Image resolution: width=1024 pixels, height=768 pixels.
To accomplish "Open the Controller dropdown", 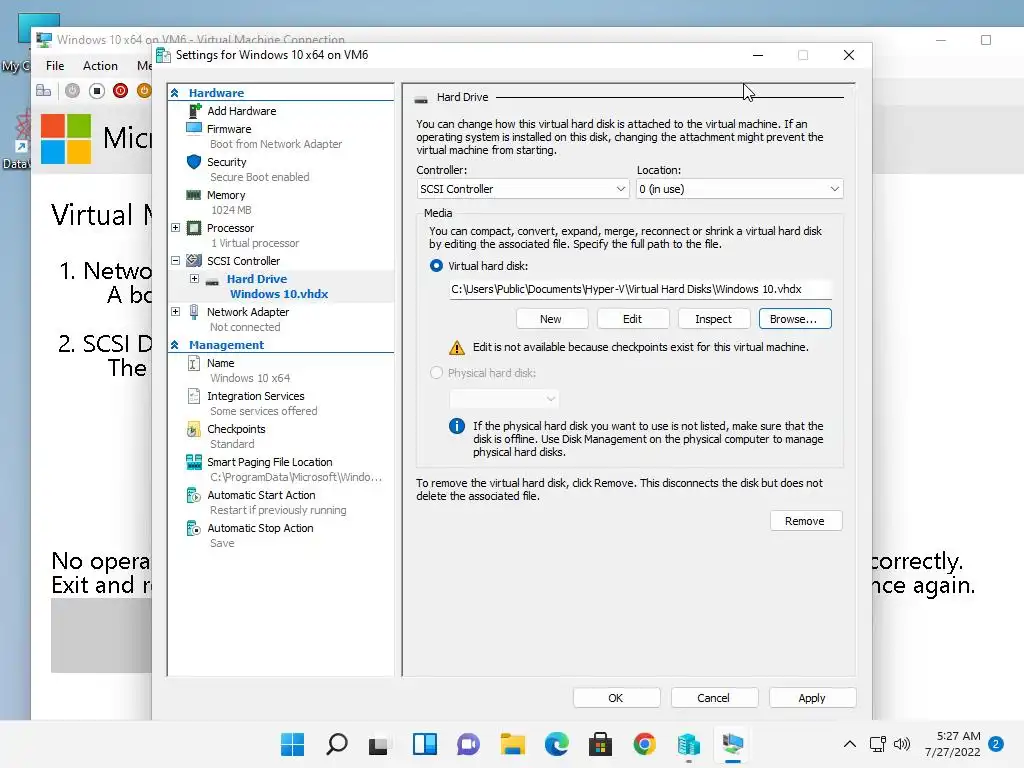I will (x=522, y=189).
